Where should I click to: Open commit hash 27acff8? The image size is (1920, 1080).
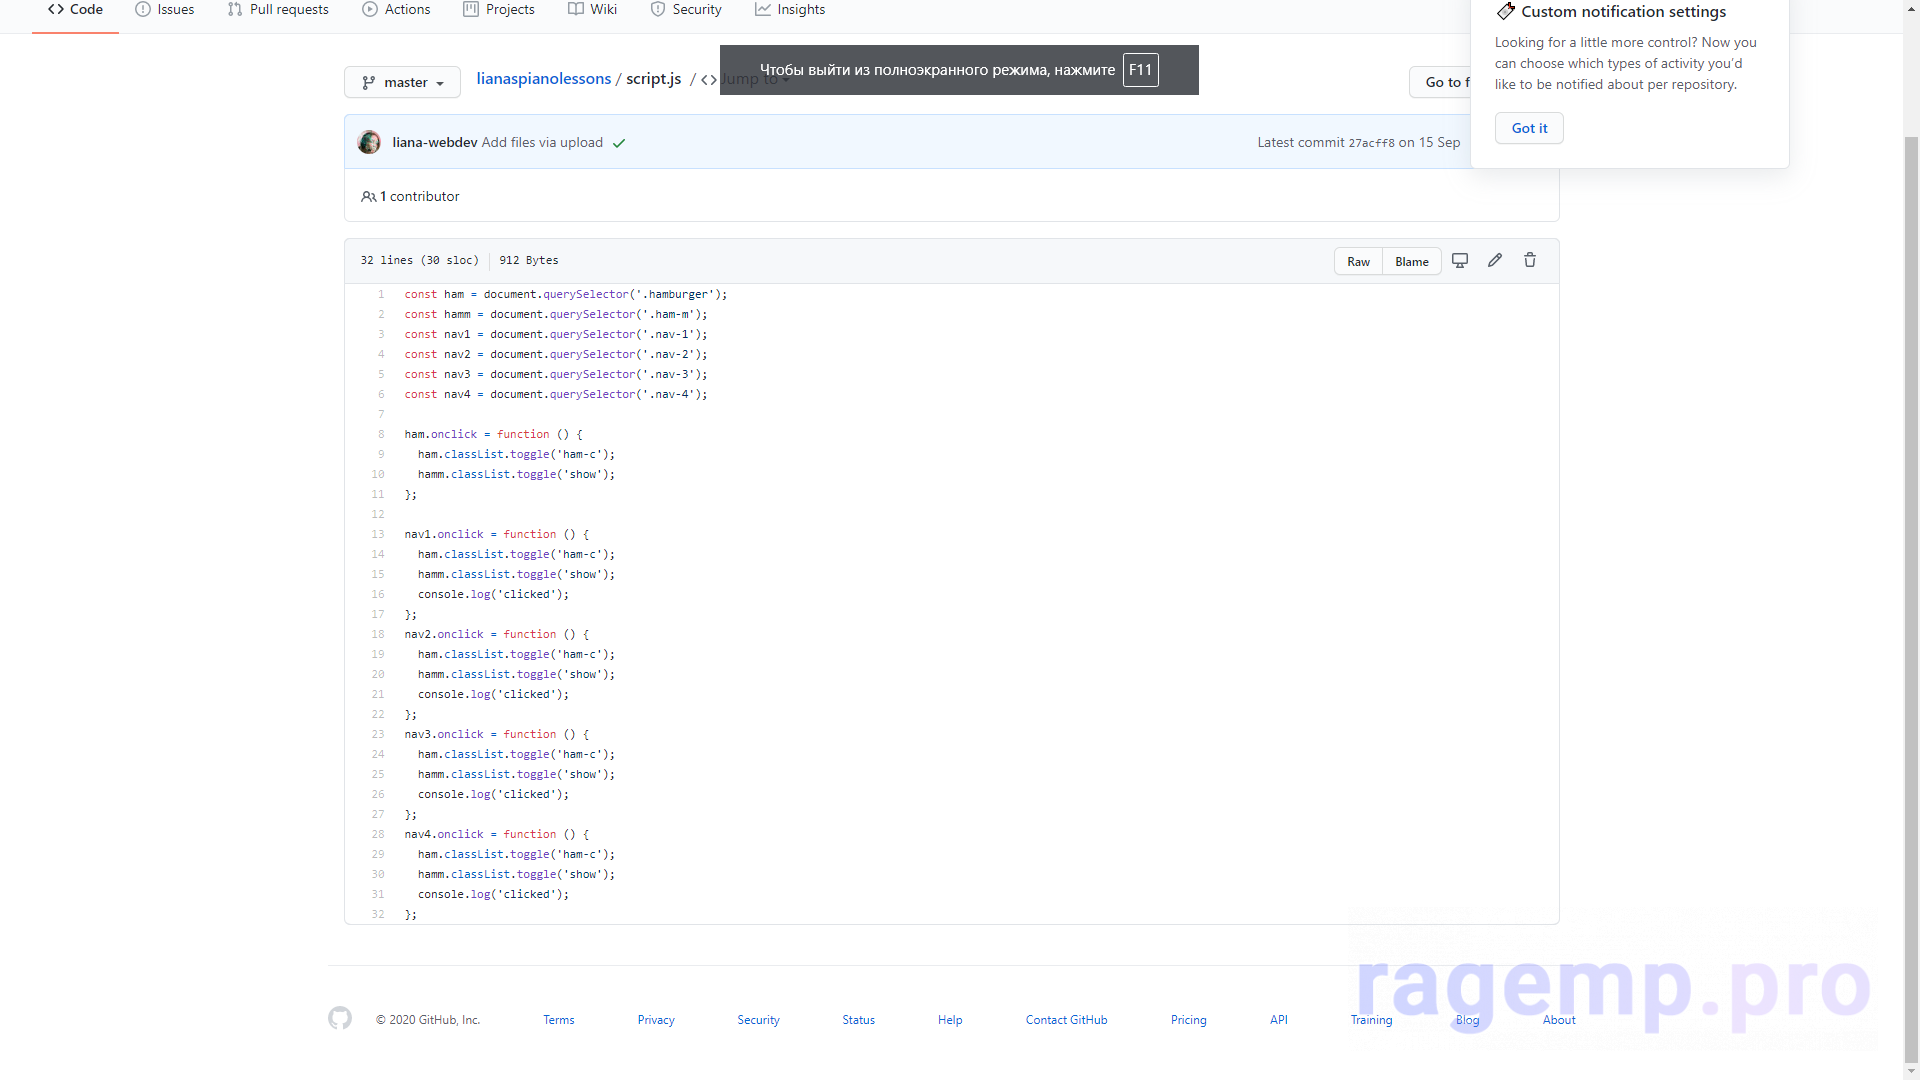tap(1371, 143)
